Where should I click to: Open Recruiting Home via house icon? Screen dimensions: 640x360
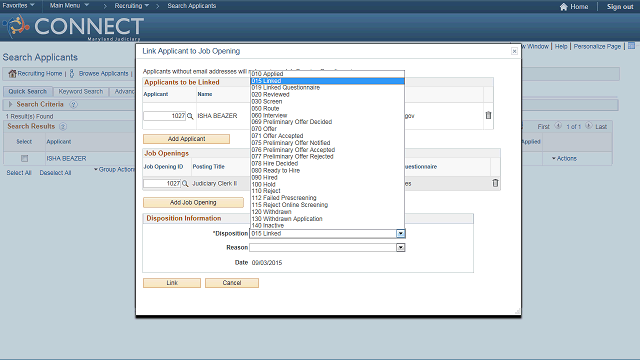pyautogui.click(x=12, y=73)
